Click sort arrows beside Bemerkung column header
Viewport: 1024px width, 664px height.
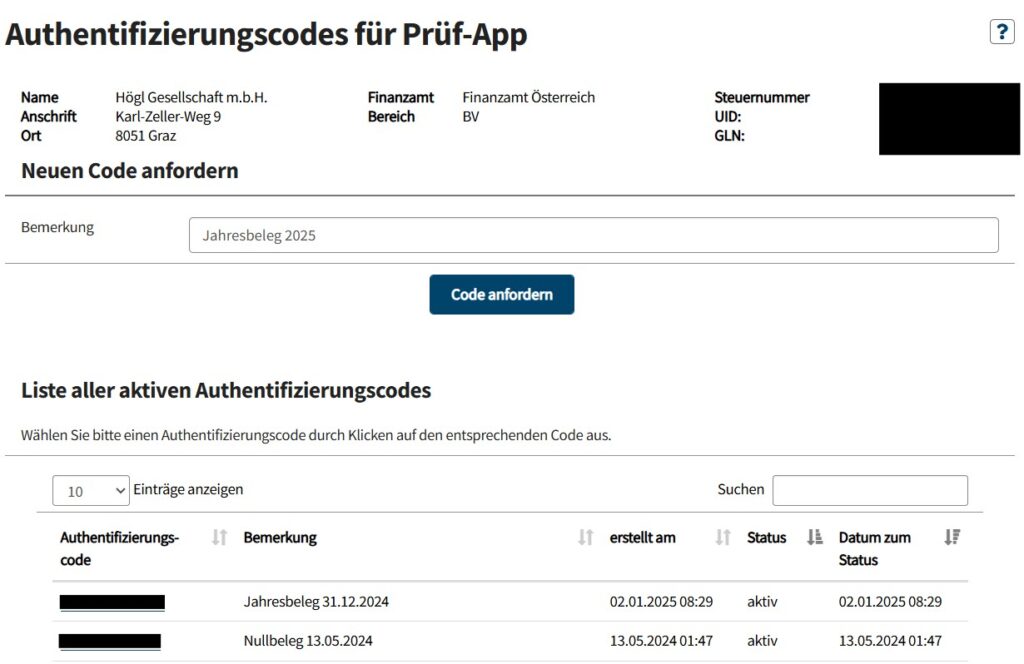click(x=586, y=538)
